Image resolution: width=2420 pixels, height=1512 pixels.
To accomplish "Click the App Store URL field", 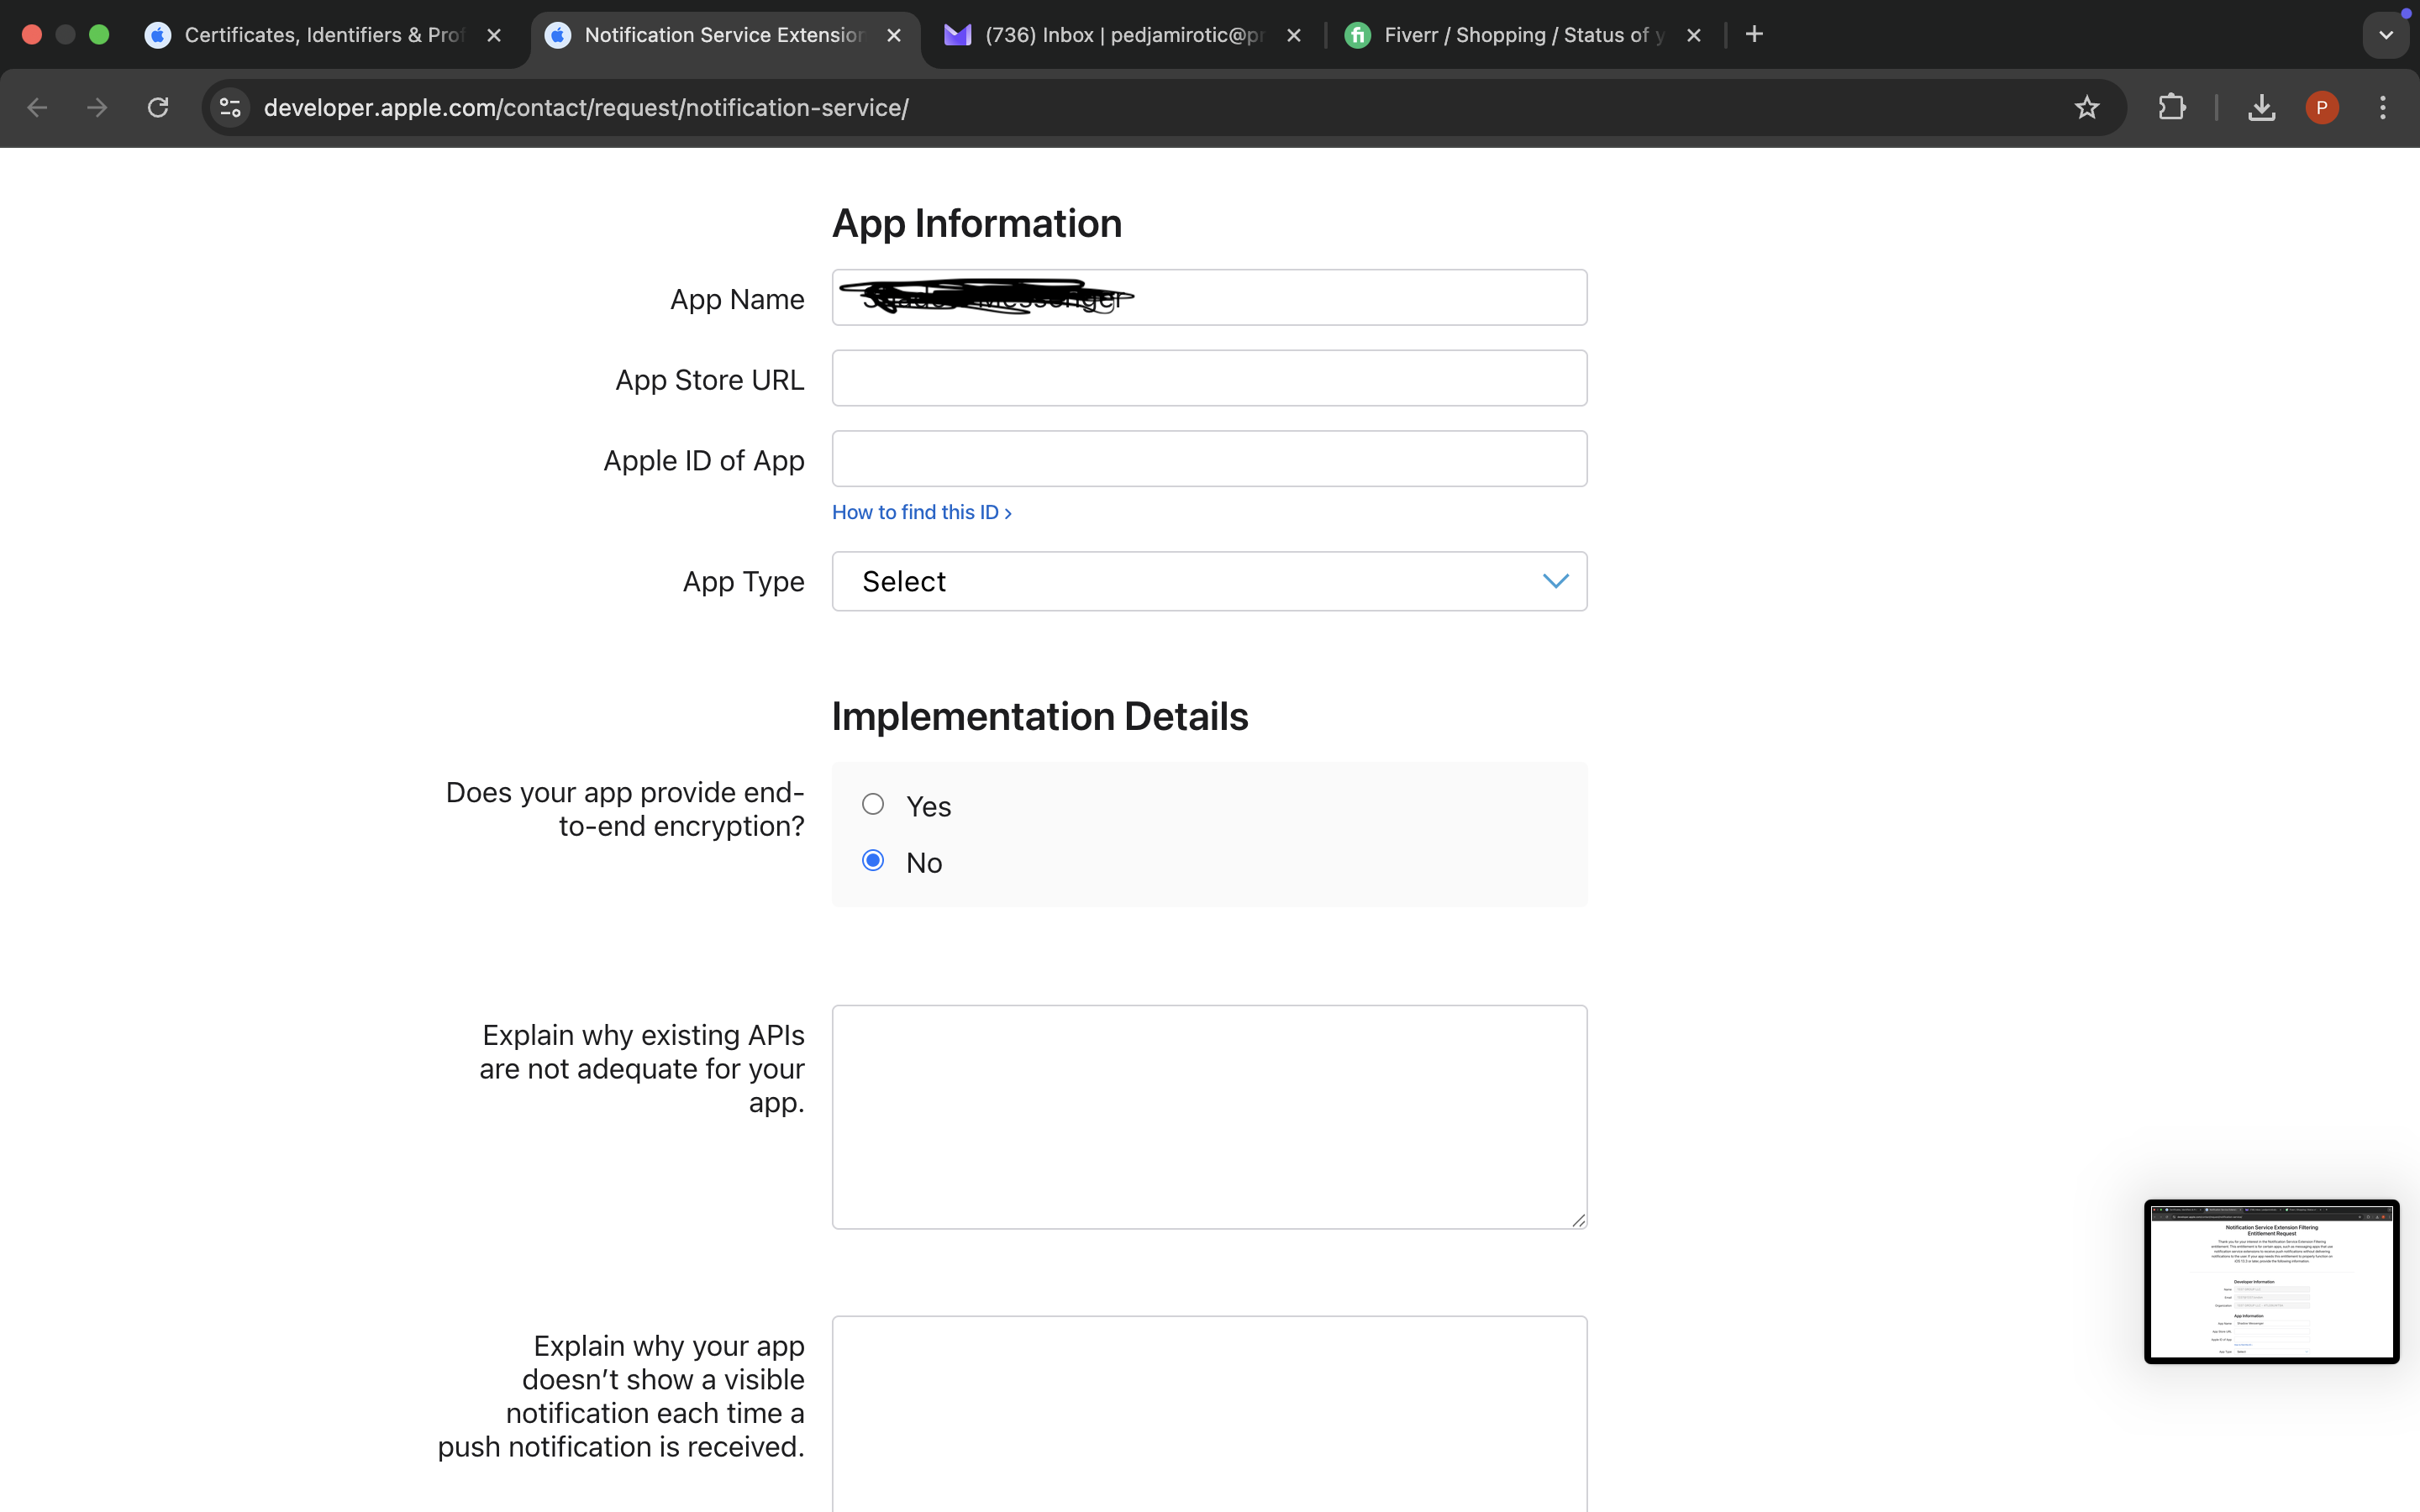I will pos(1209,378).
